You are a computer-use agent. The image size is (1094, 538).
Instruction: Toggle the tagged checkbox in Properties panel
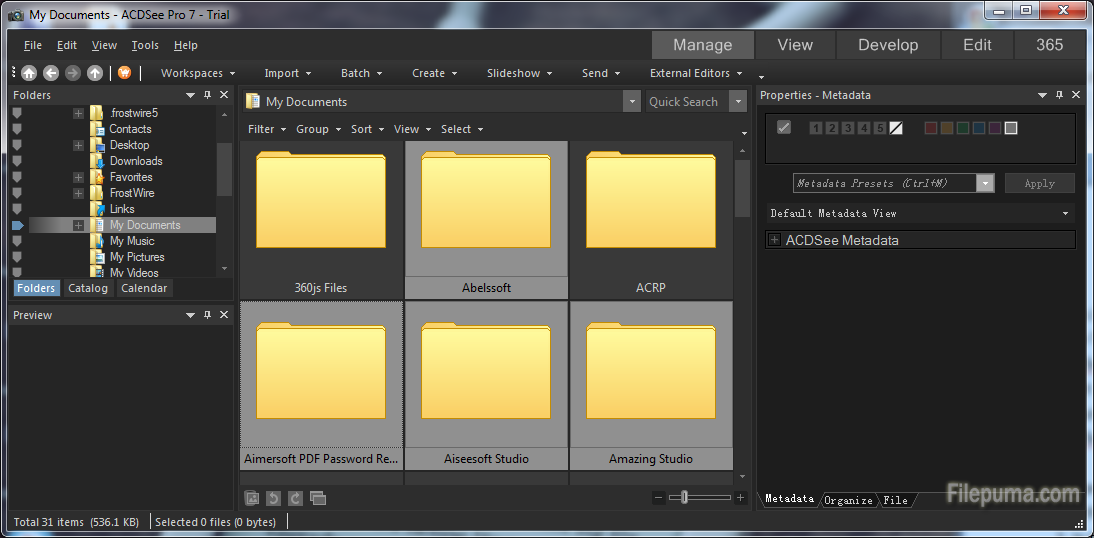784,127
